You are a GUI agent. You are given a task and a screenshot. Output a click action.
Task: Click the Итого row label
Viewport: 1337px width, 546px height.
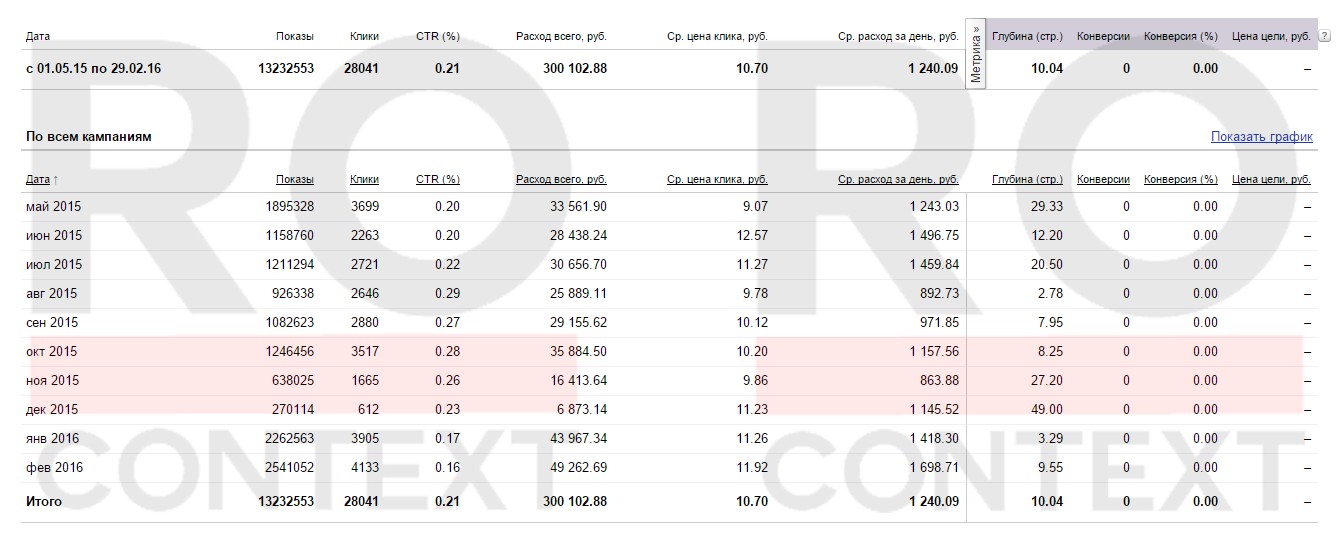click(x=44, y=502)
